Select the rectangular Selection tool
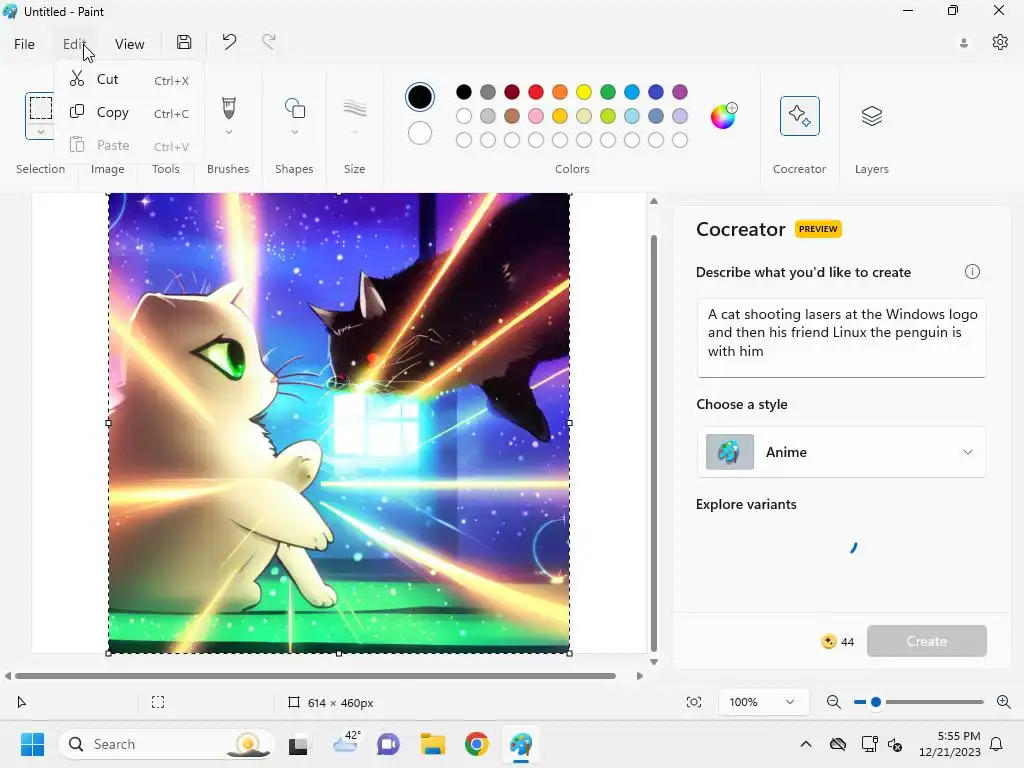The width and height of the screenshot is (1024, 768). (40, 108)
